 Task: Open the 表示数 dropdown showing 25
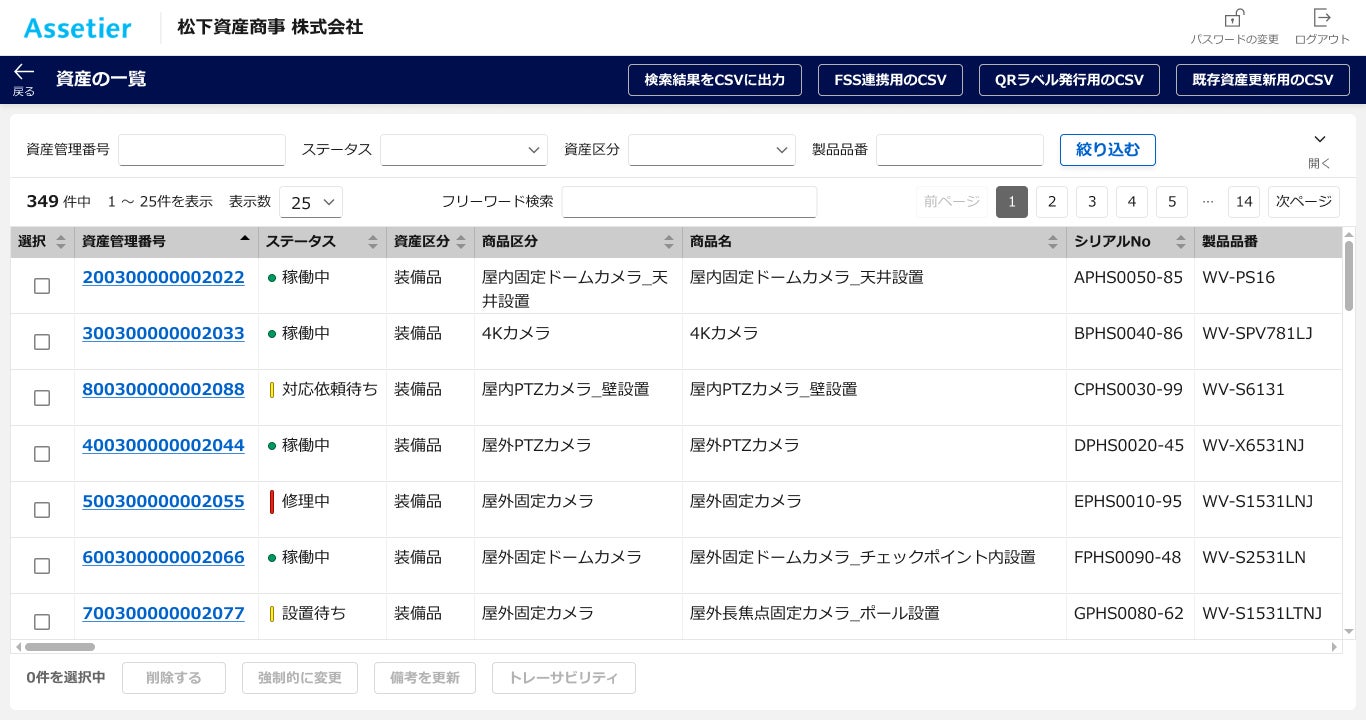(x=310, y=202)
